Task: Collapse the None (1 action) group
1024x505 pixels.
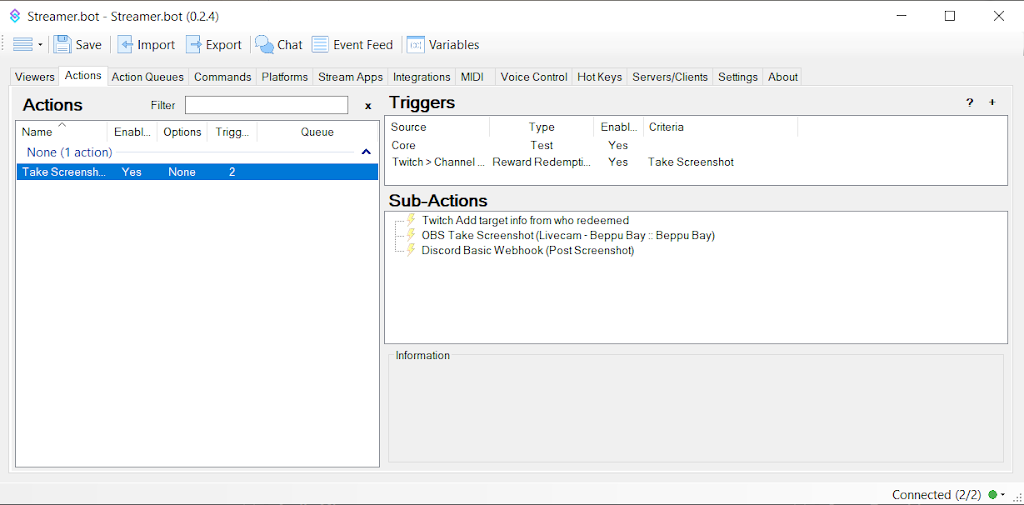Action: [365, 153]
